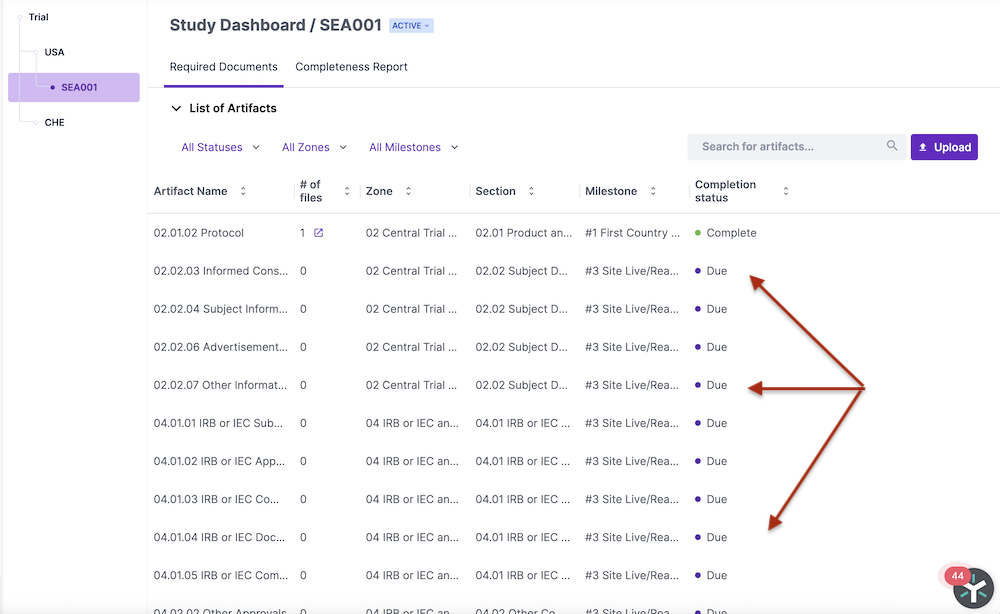1000x614 pixels.
Task: Click Milestone cell of 04.01.05 IRB row
Action: coord(632,575)
